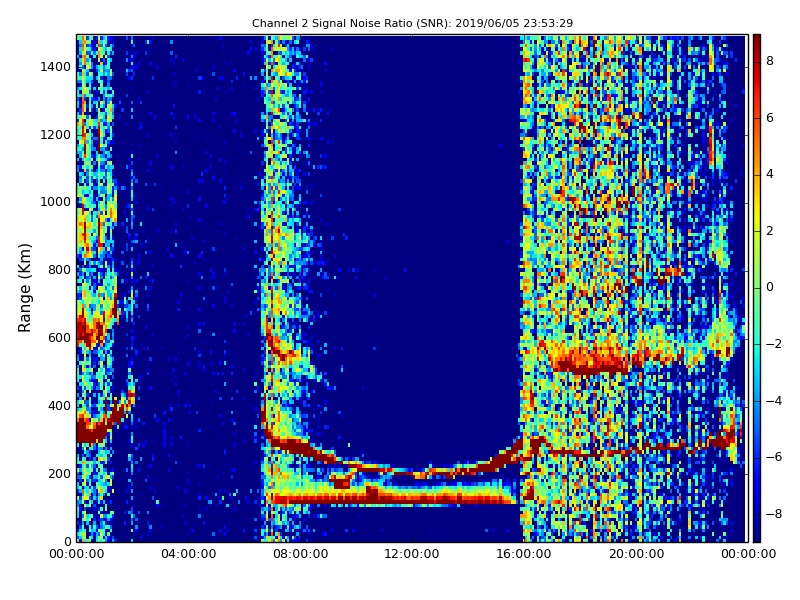
Task: Click the colorbar label −6
Action: click(x=774, y=457)
